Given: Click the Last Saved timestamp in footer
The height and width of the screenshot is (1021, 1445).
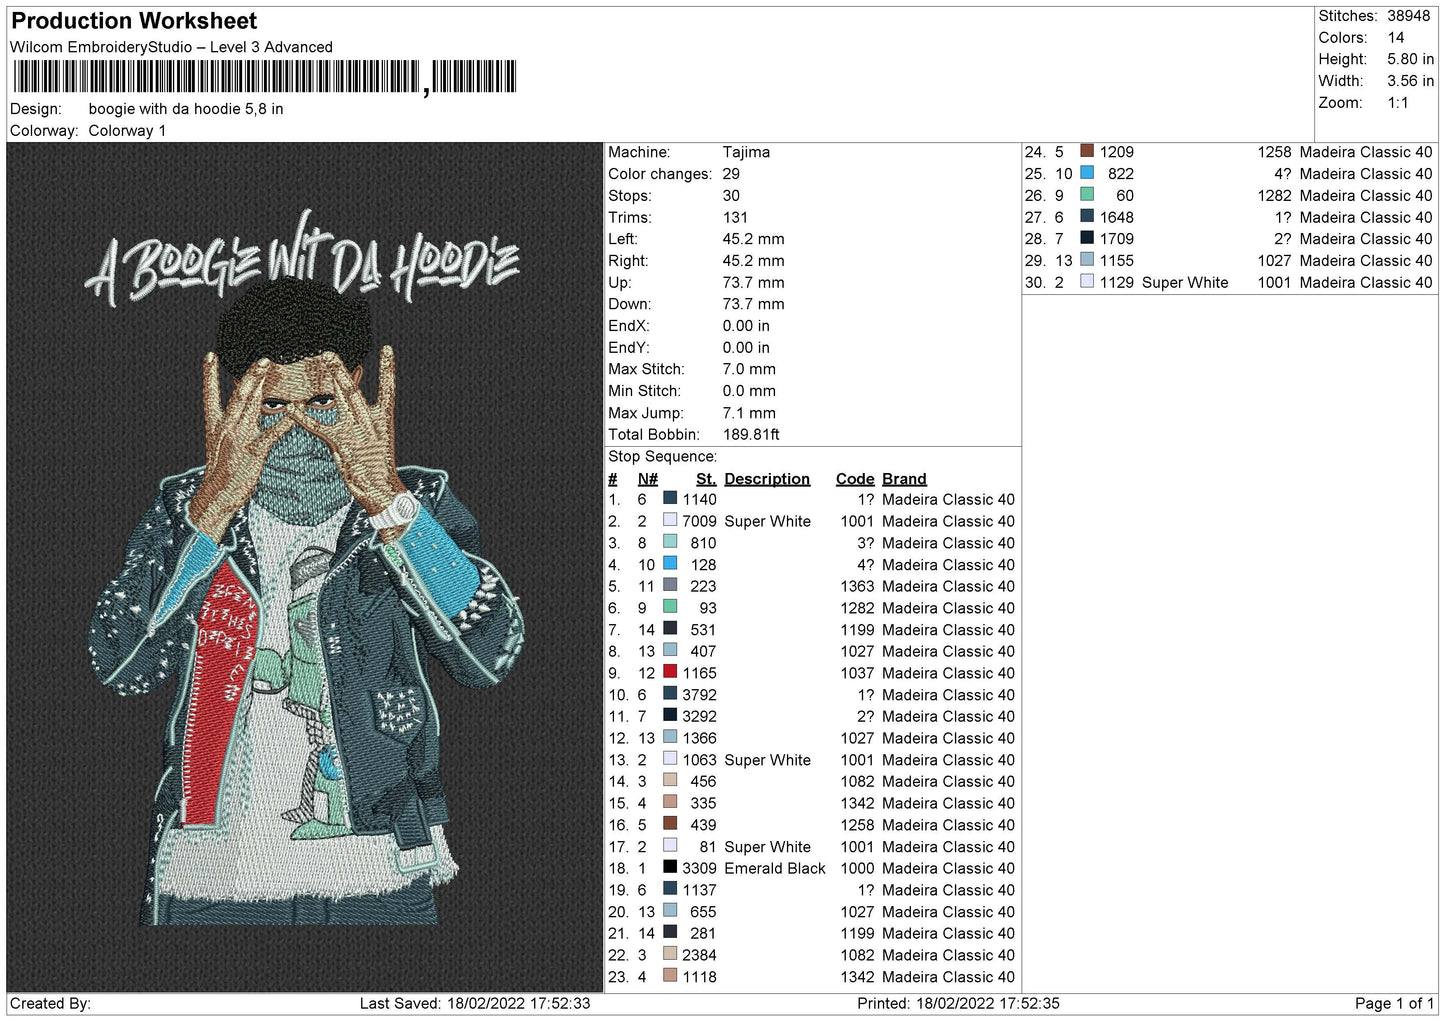Looking at the screenshot, I should coord(475,1003).
